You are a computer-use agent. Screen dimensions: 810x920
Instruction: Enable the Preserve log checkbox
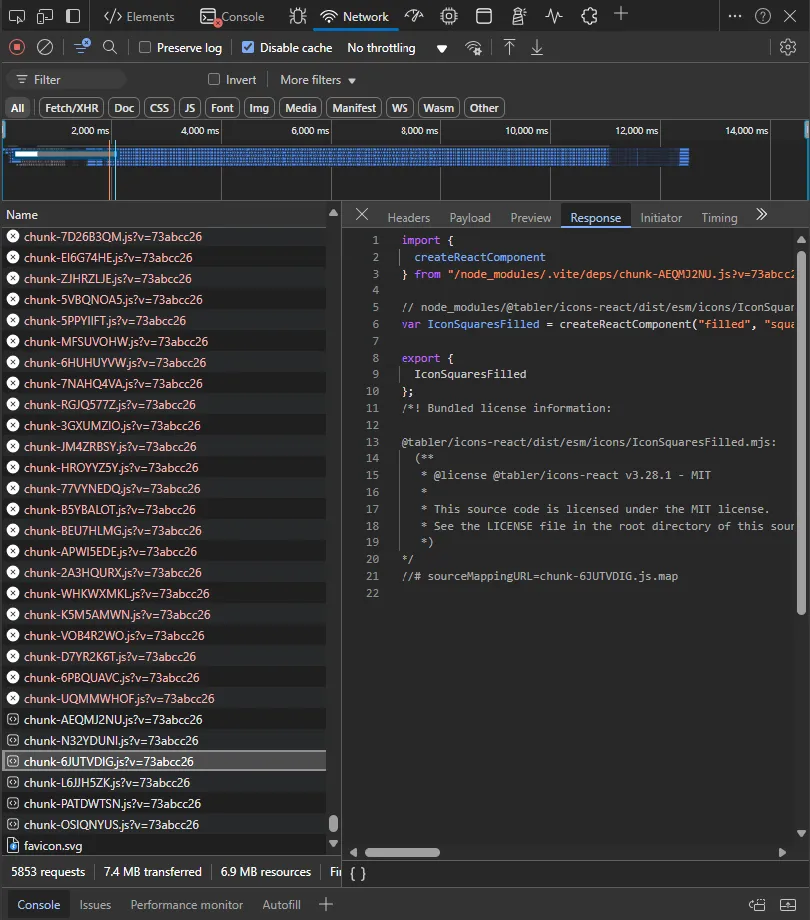[145, 47]
